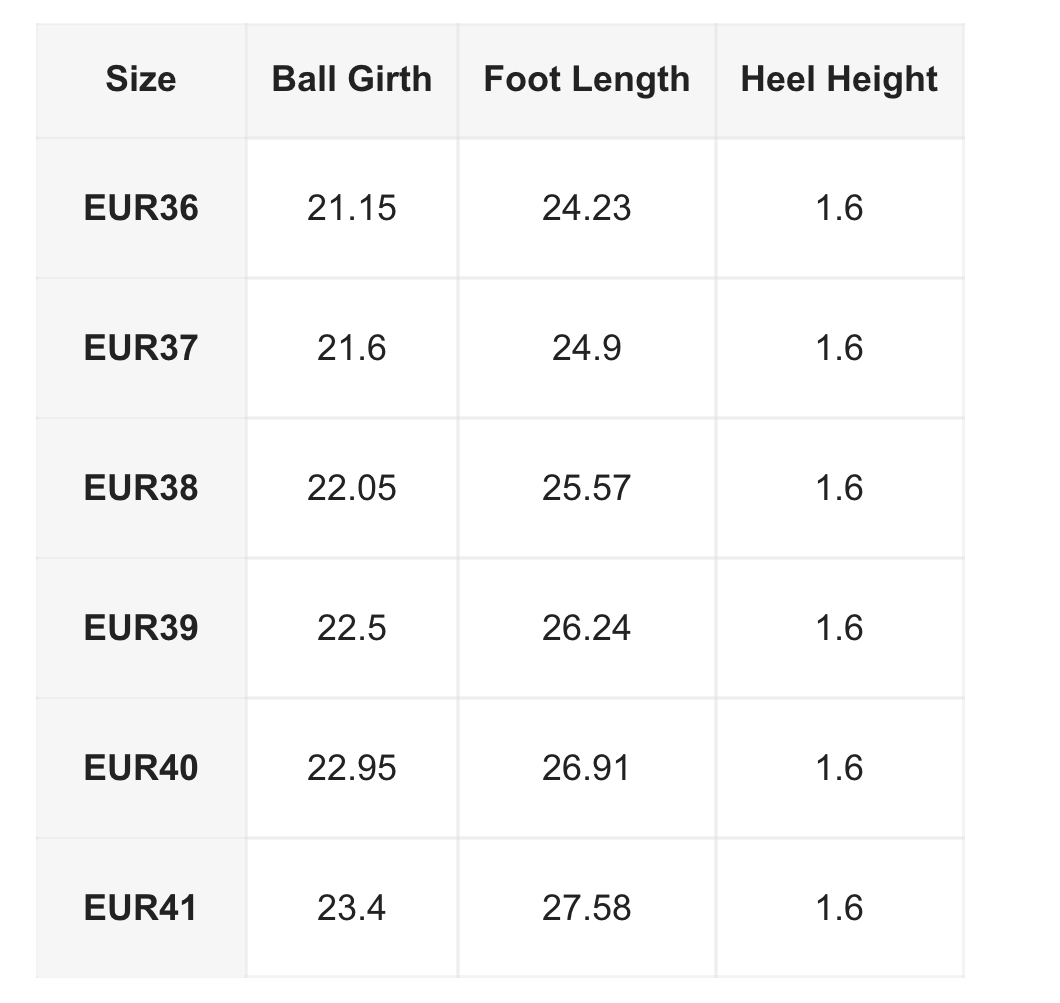The width and height of the screenshot is (1060, 1003).
Task: Click the Size column header
Action: point(141,79)
